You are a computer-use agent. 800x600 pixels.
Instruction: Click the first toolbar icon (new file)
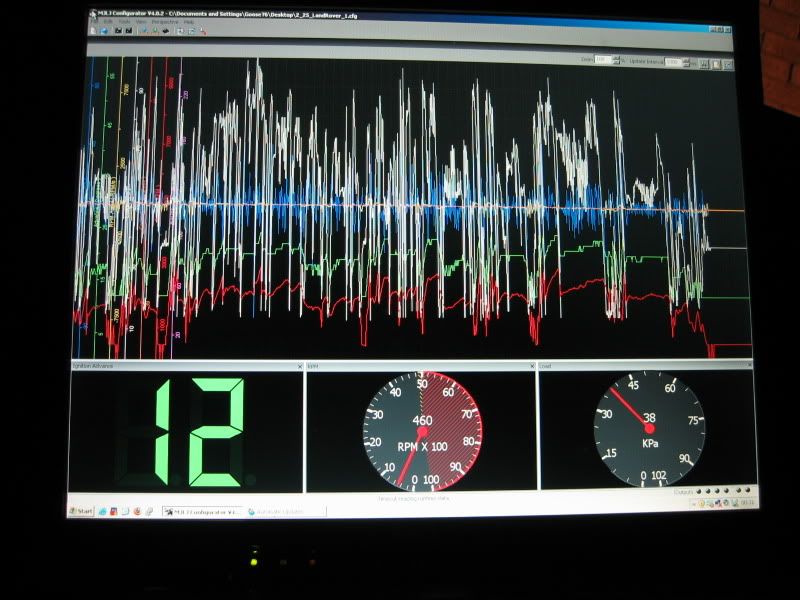click(93, 31)
